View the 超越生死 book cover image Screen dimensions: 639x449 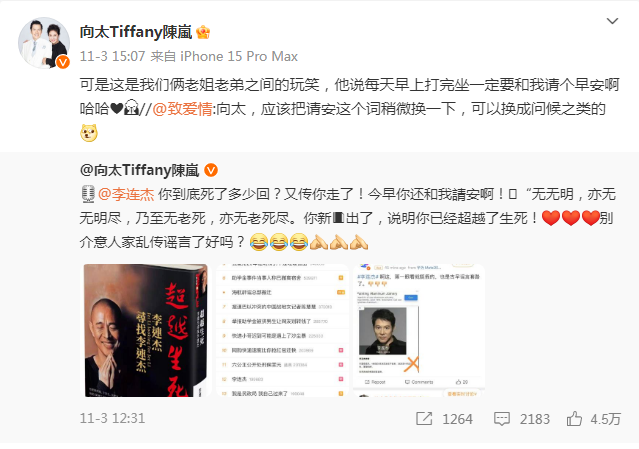pyautogui.click(x=145, y=330)
